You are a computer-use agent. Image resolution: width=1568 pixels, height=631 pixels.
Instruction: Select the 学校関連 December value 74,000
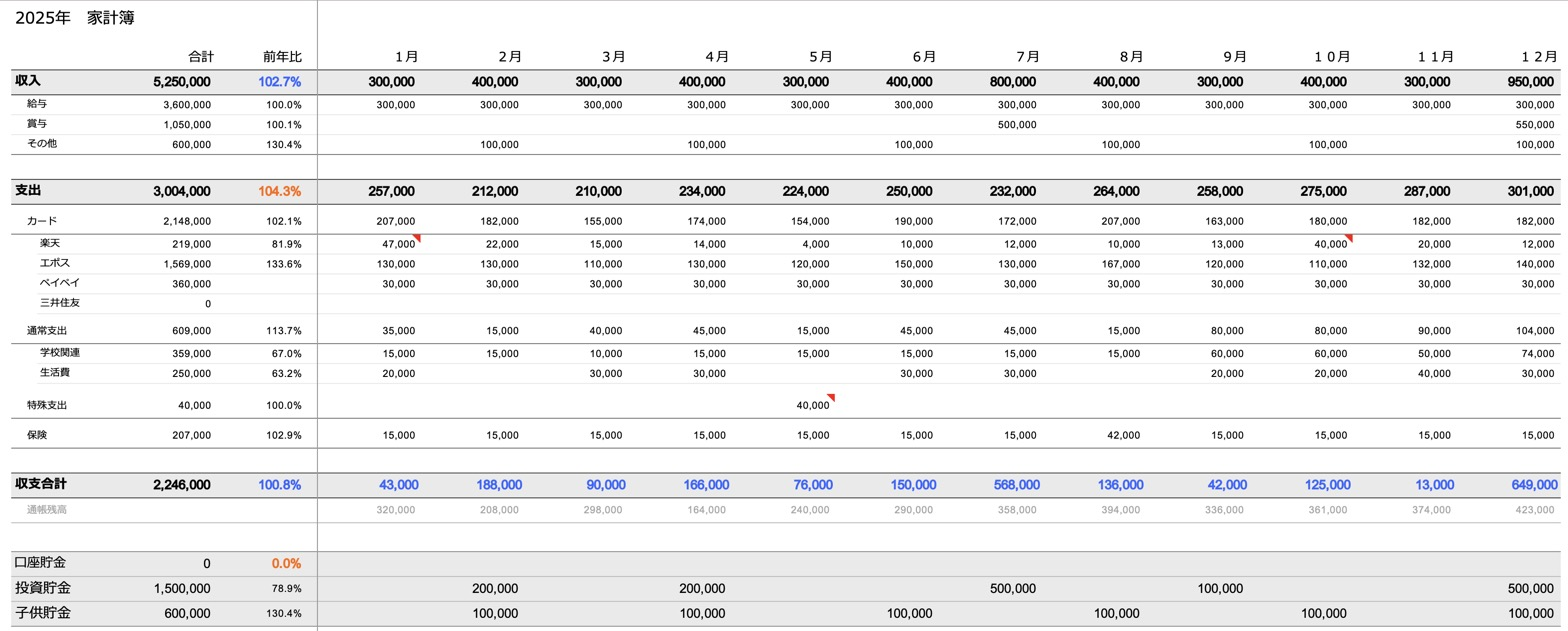click(1538, 354)
